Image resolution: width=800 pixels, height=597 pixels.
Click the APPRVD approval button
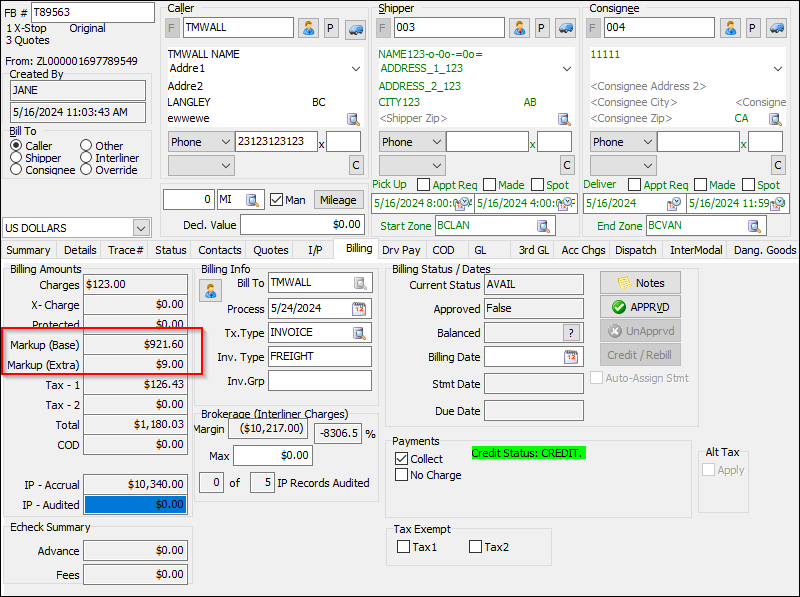[640, 307]
